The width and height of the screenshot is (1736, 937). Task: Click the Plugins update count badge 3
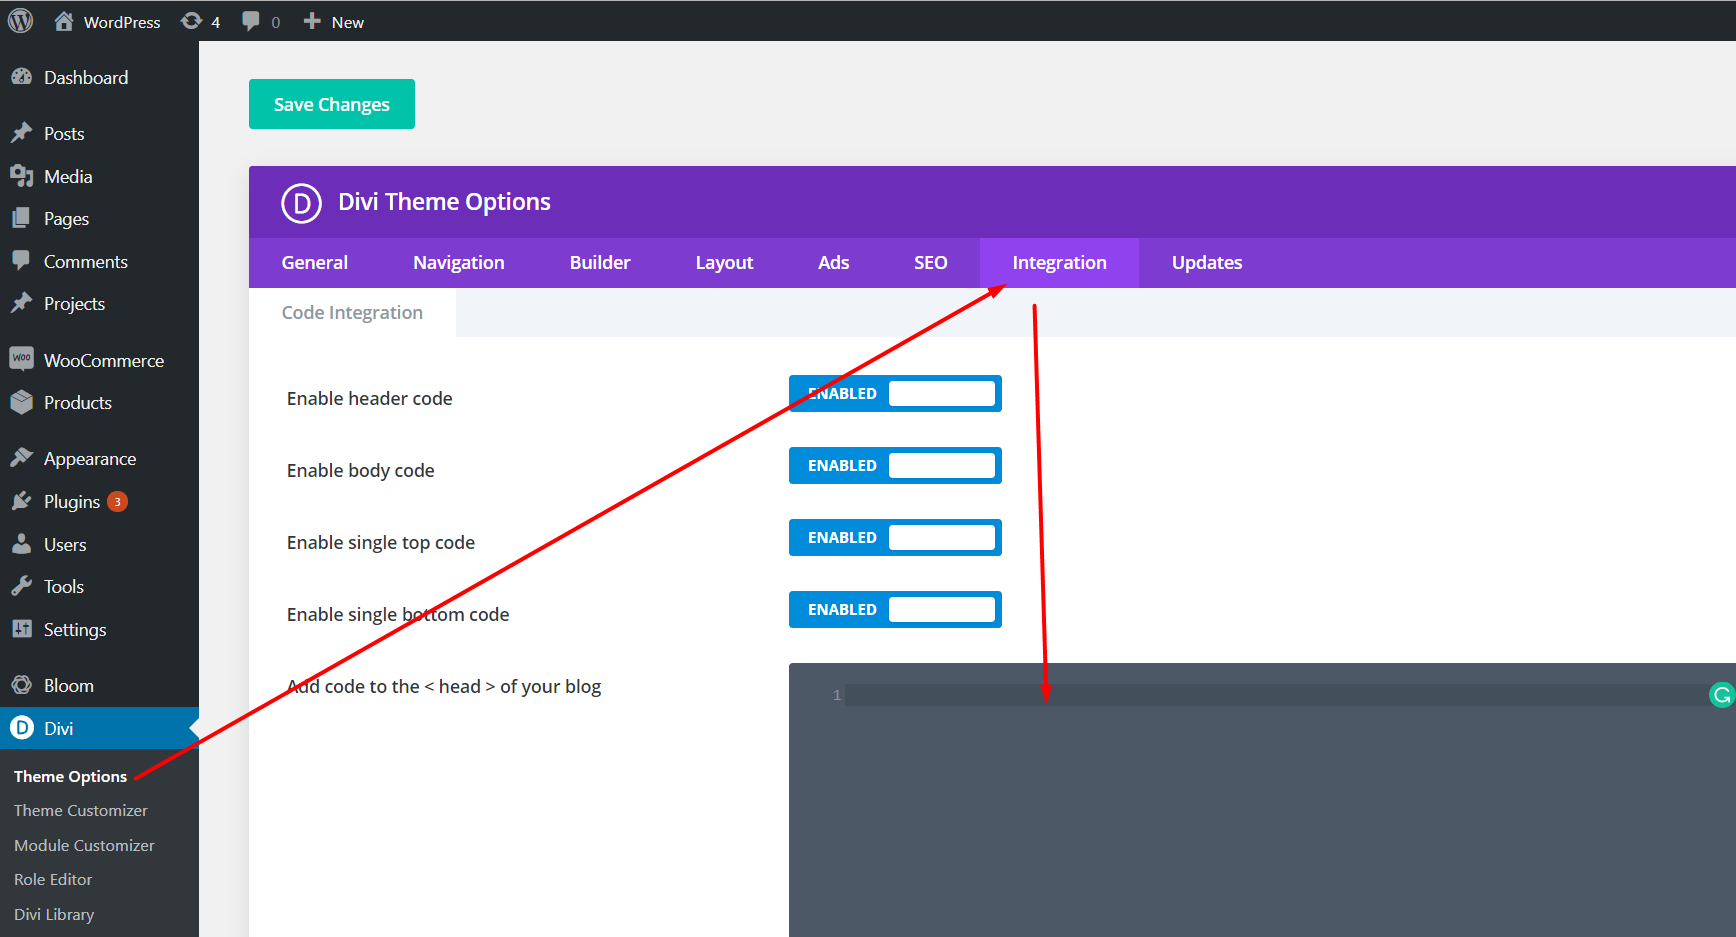coord(118,502)
